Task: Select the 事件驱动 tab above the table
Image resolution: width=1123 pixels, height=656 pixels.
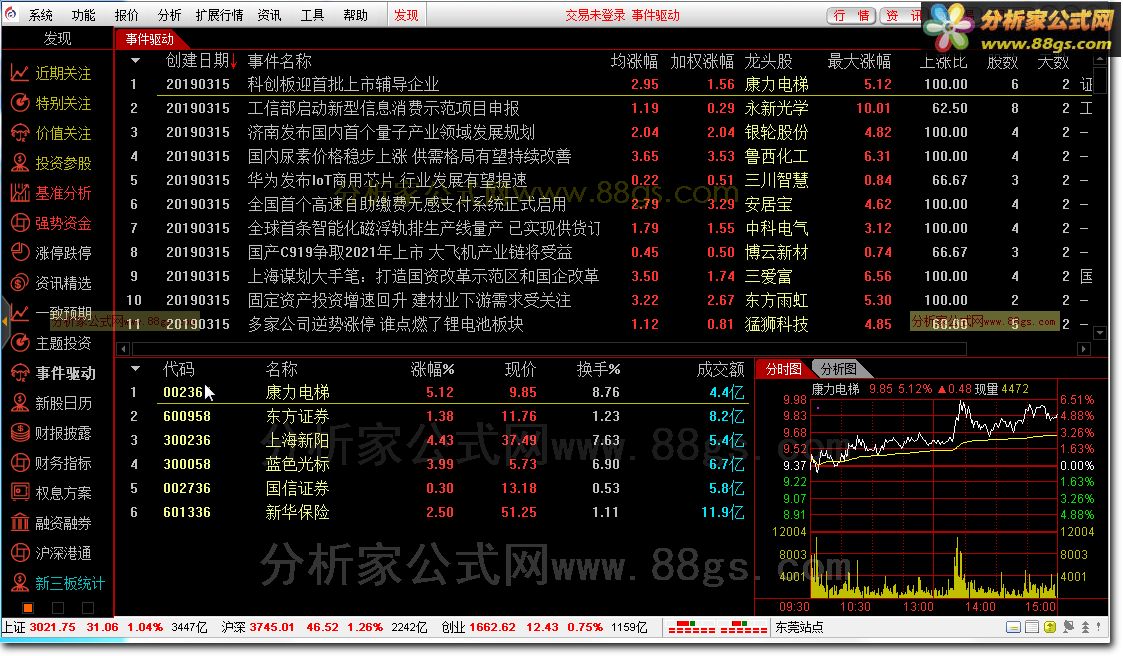Action: (149, 39)
